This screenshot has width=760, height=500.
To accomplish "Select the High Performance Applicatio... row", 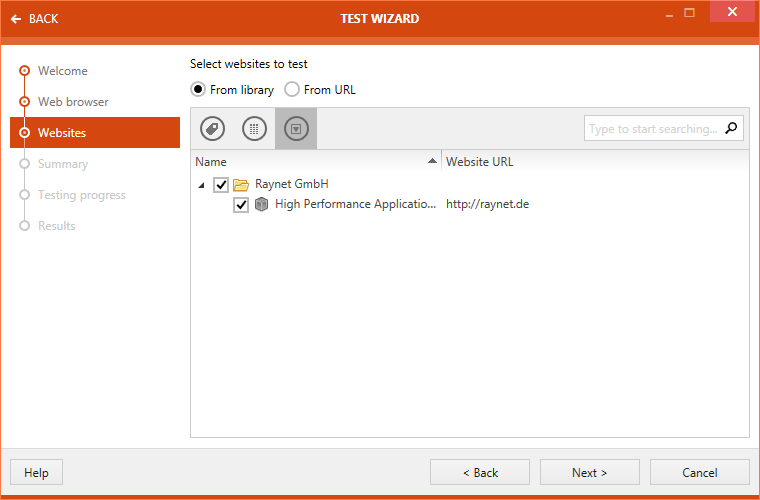I will (470, 204).
